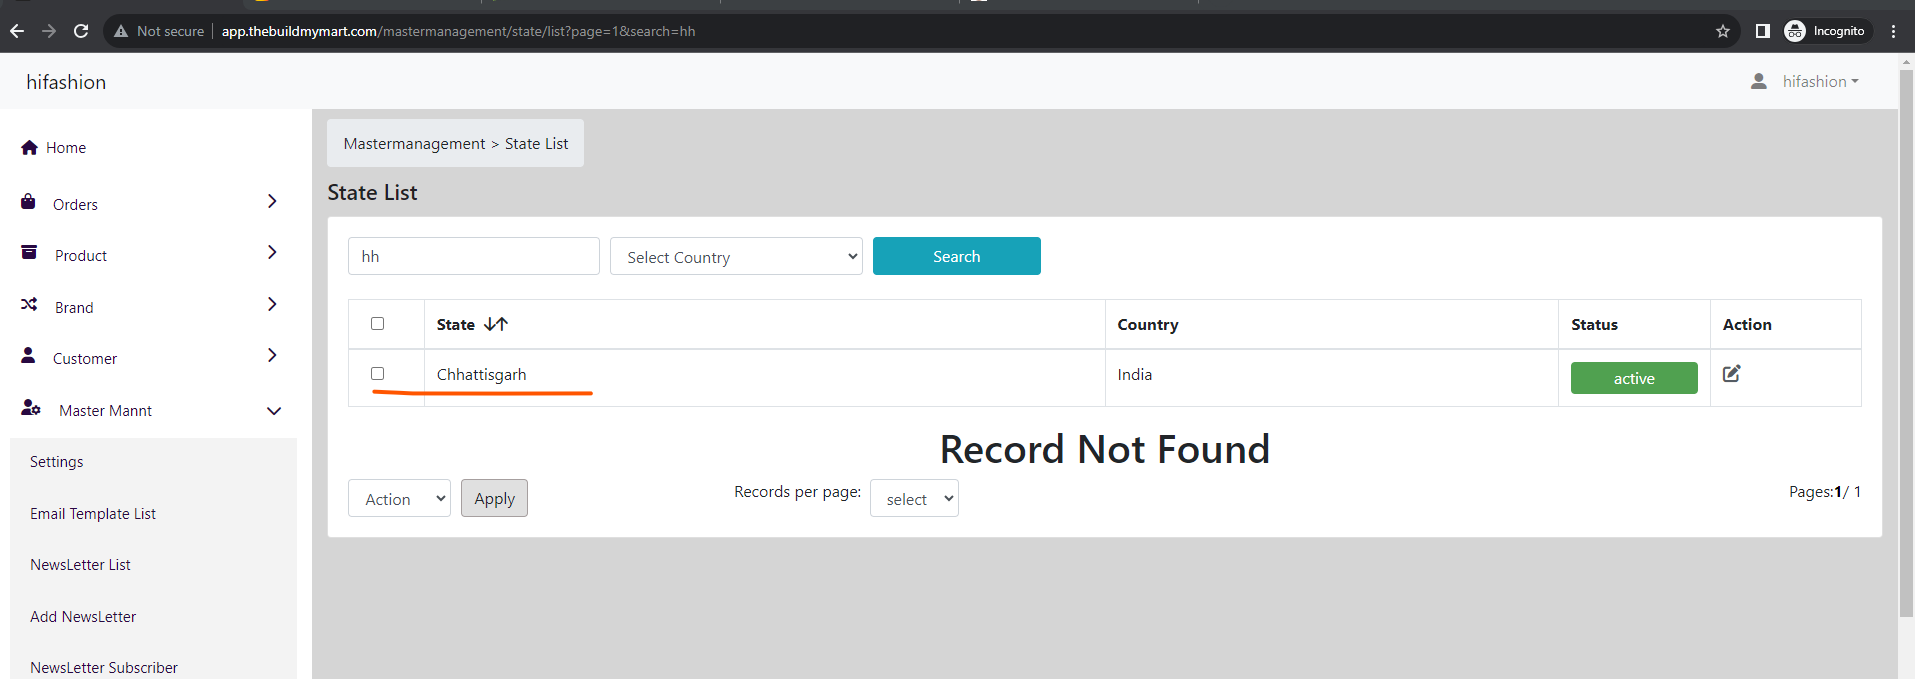Click the Brand shuffle icon

click(29, 304)
